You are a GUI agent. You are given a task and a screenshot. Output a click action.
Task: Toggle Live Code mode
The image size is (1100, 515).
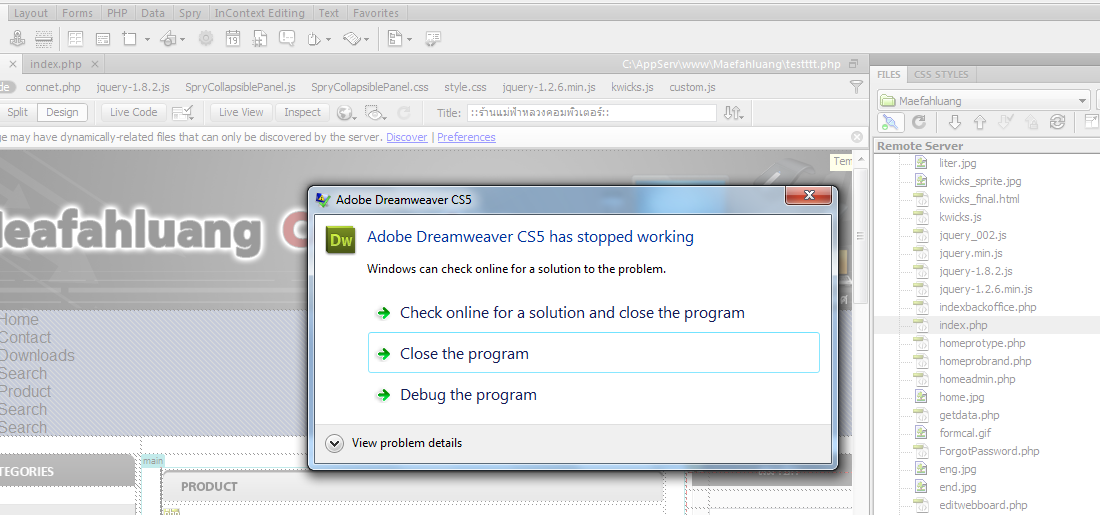coord(134,112)
